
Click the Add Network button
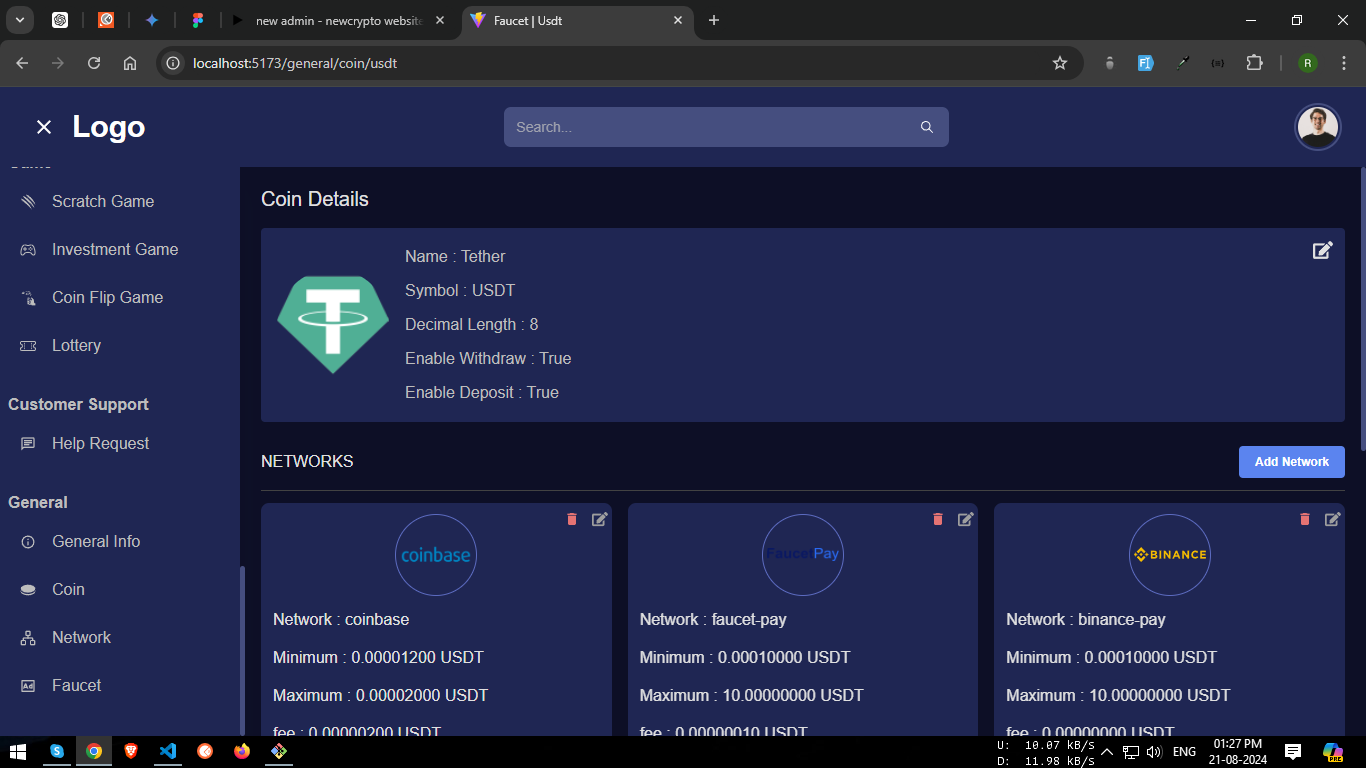[1291, 462]
